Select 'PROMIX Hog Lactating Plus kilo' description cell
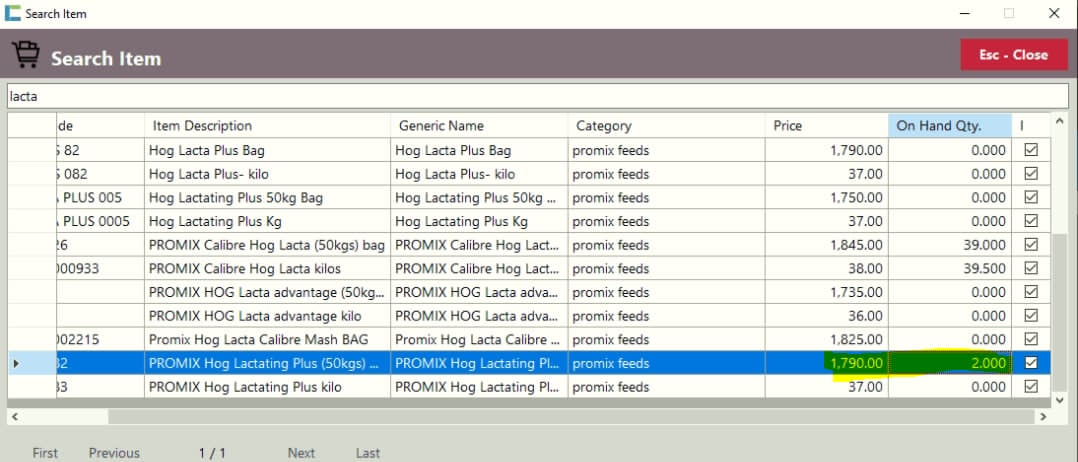1078x462 pixels. click(x=267, y=387)
